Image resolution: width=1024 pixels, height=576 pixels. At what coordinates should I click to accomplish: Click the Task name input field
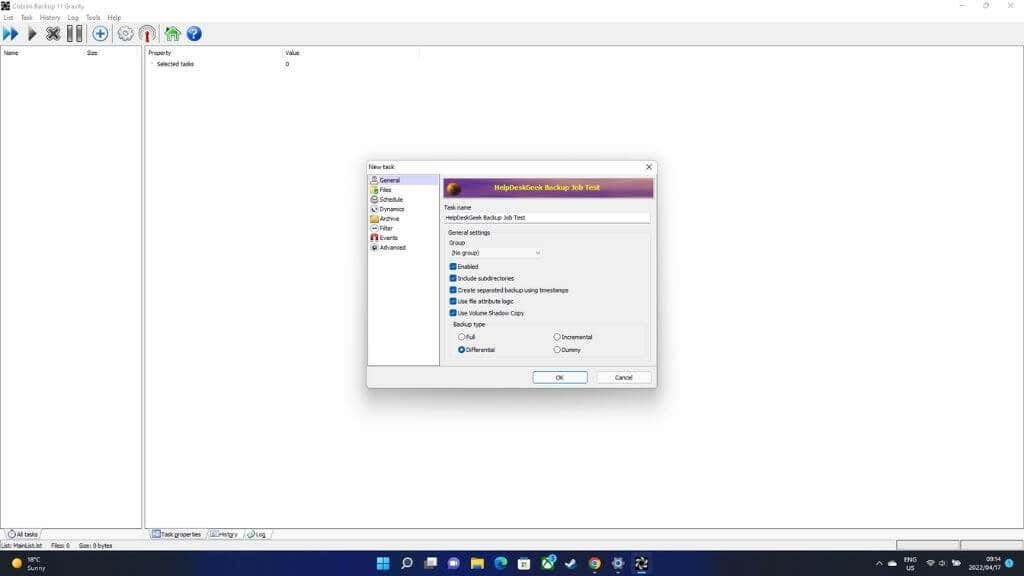coord(547,217)
